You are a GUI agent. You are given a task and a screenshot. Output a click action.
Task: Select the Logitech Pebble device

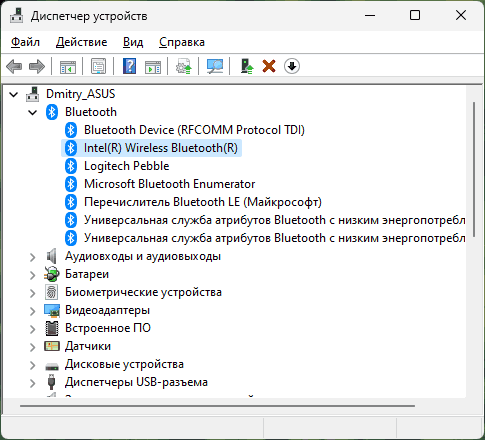127,166
